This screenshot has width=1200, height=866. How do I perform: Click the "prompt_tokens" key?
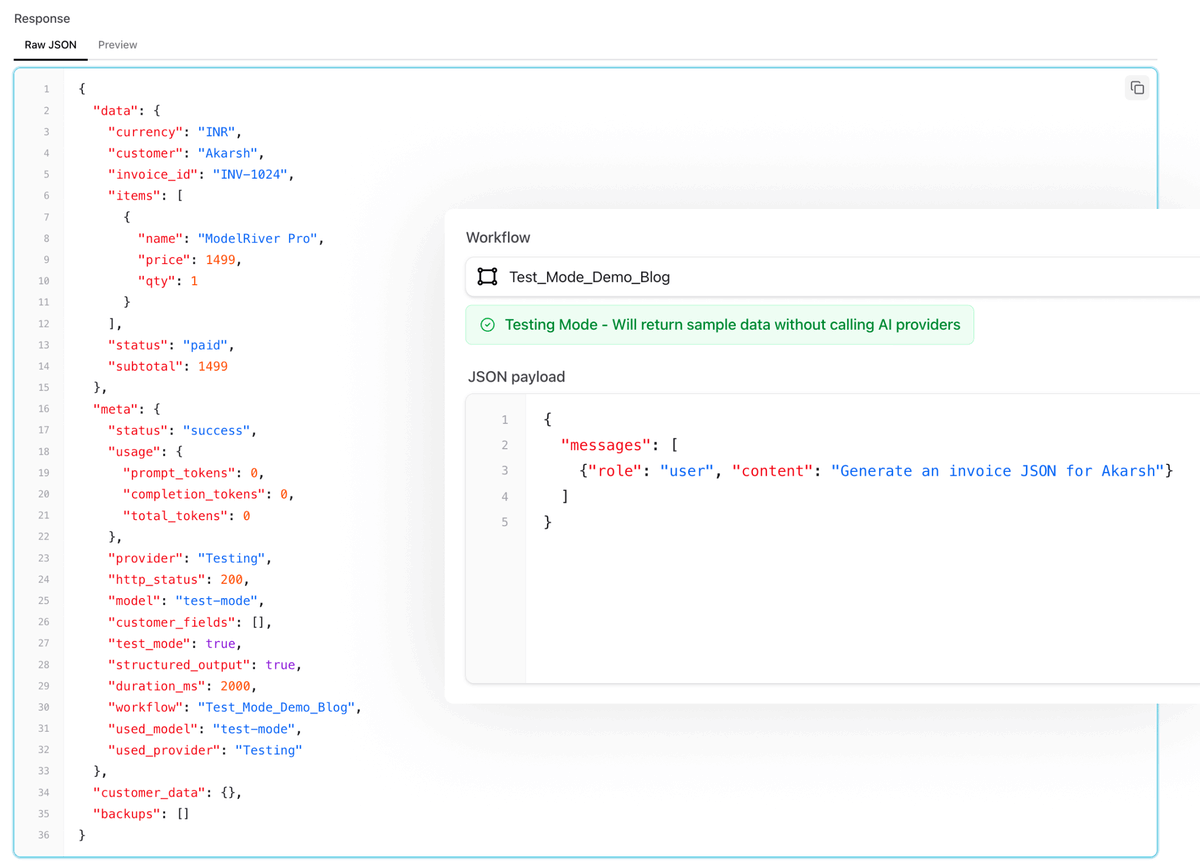179,472
